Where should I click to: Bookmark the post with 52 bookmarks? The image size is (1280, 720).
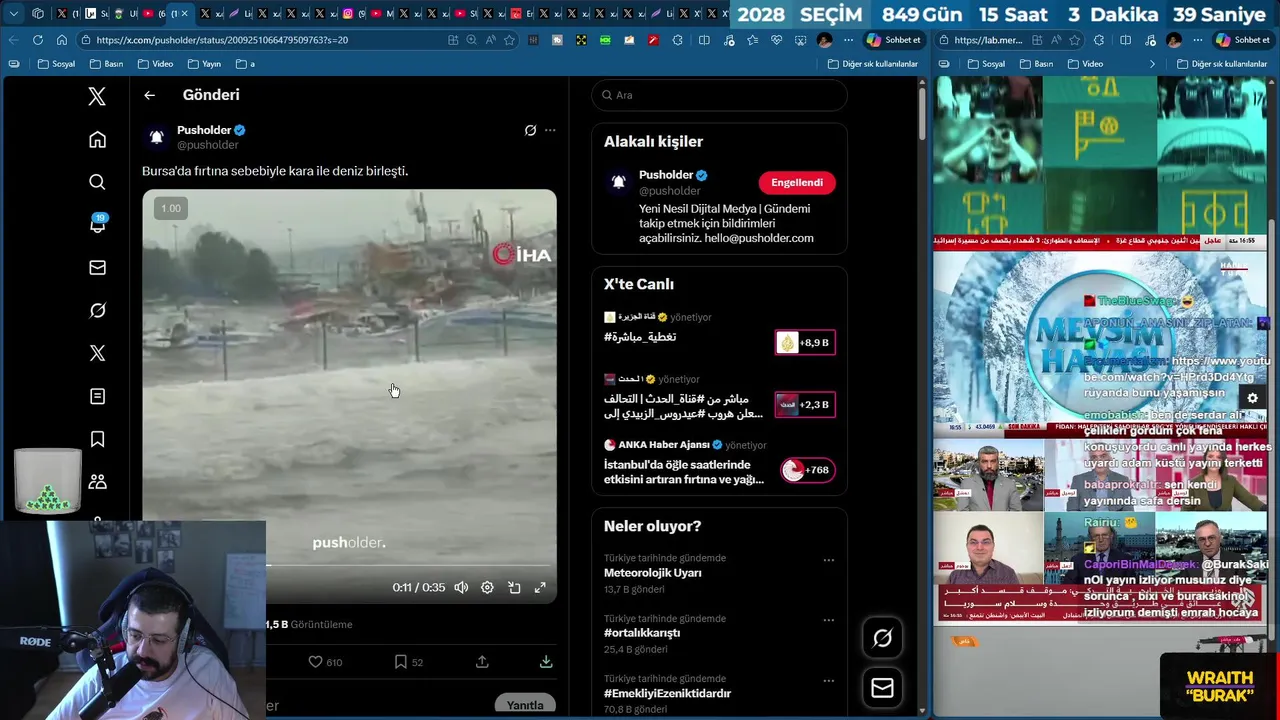[x=408, y=662]
